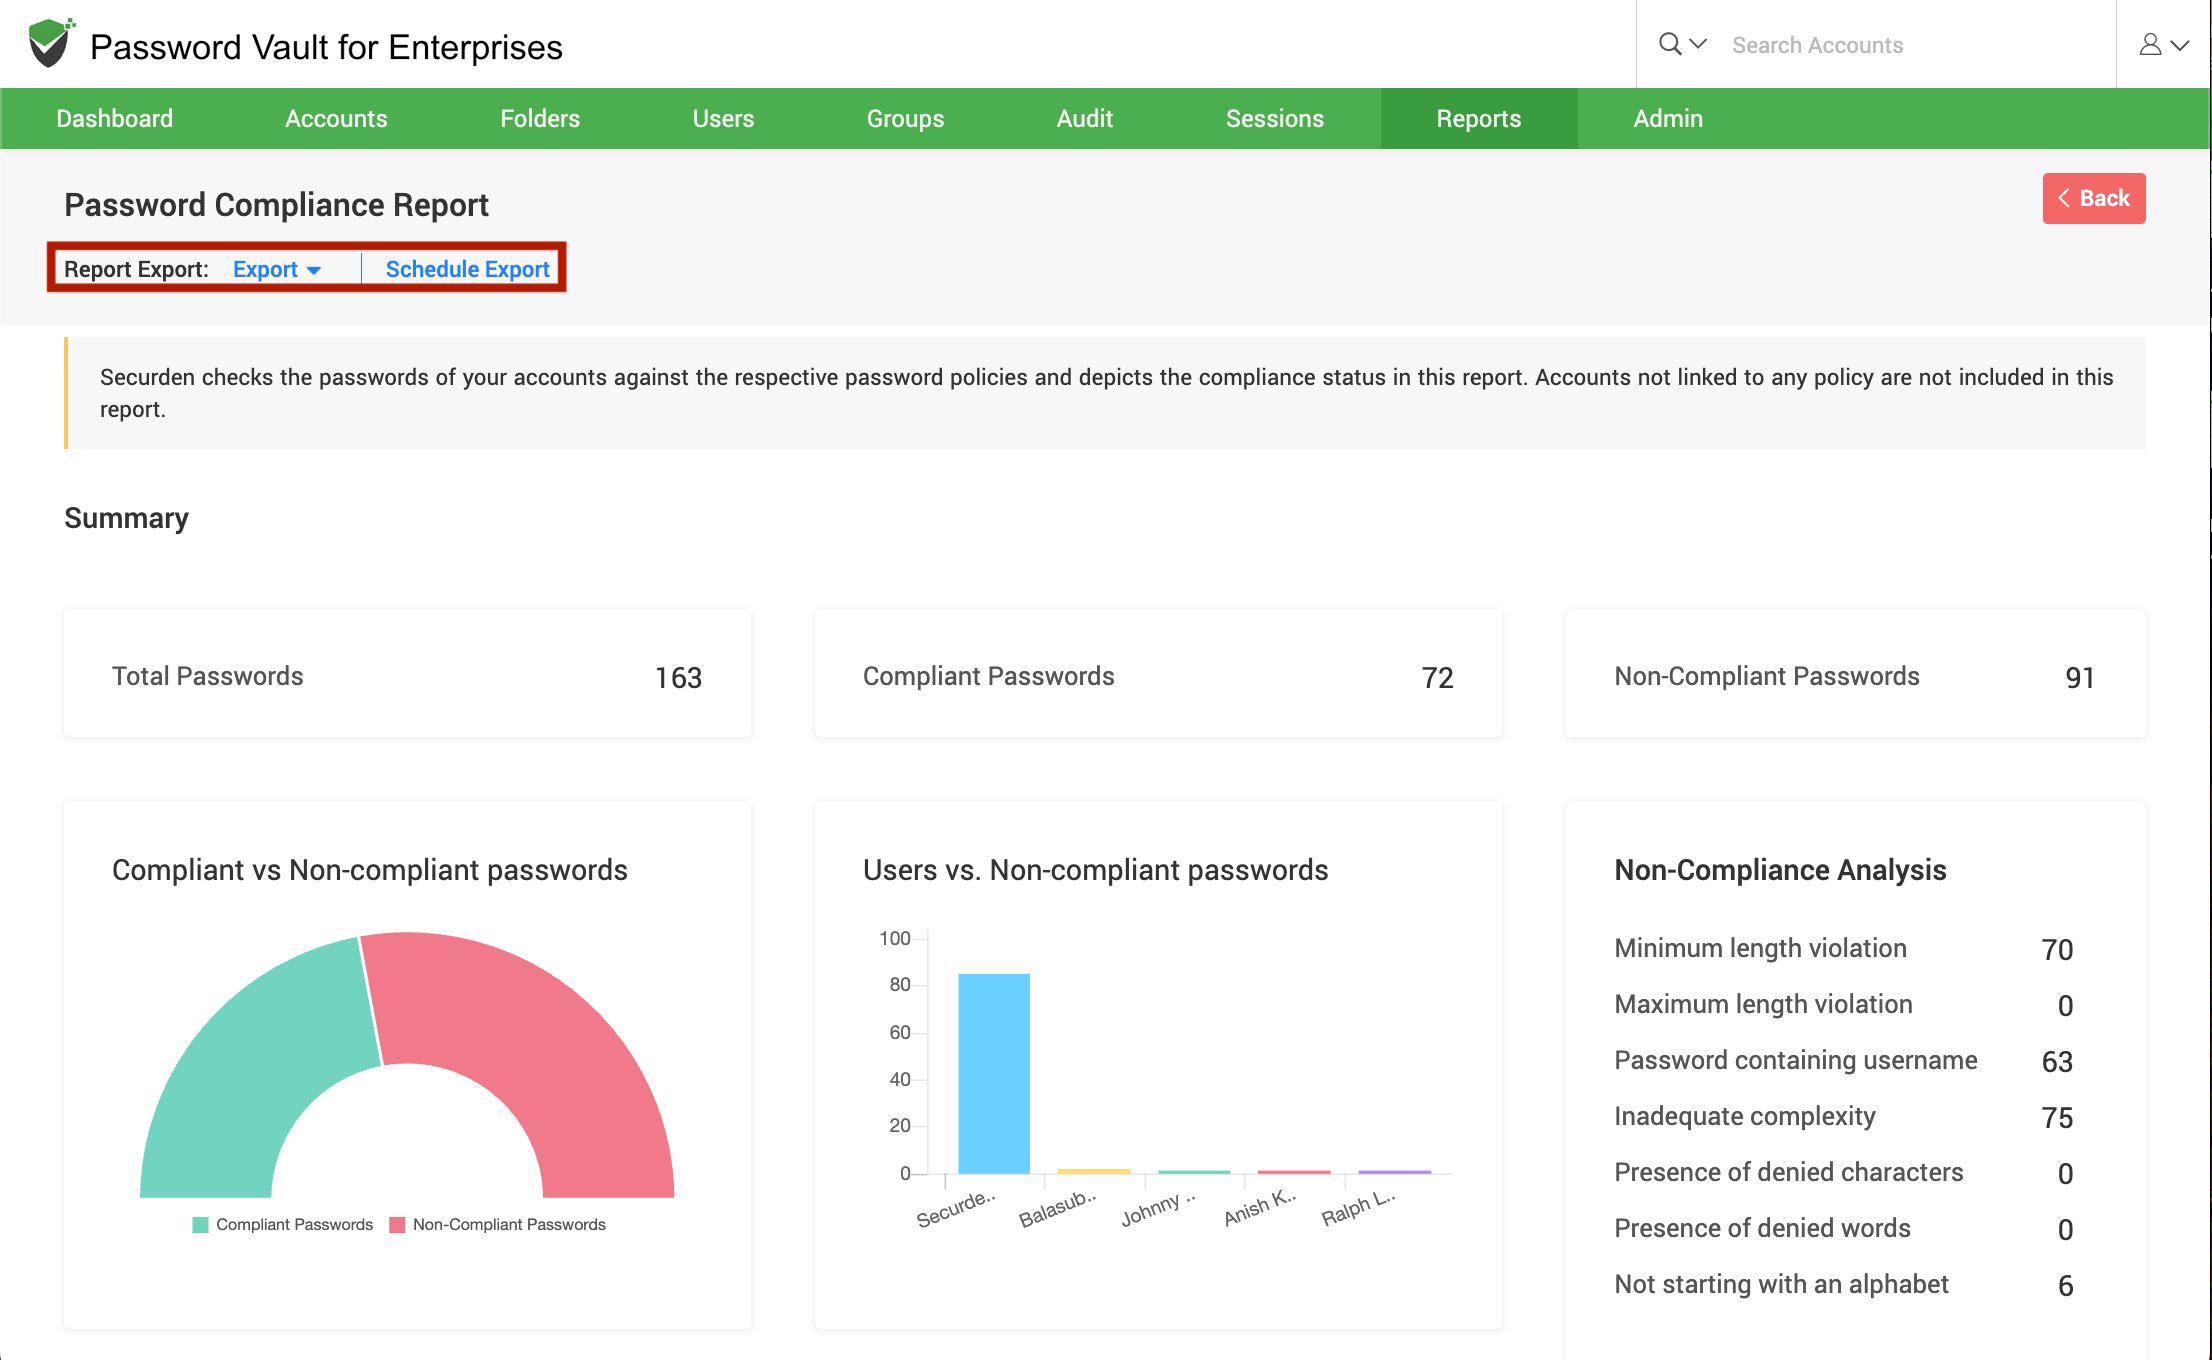Image resolution: width=2212 pixels, height=1360 pixels.
Task: Click the Non-Compliant Passwords count 91
Action: [x=2079, y=678]
